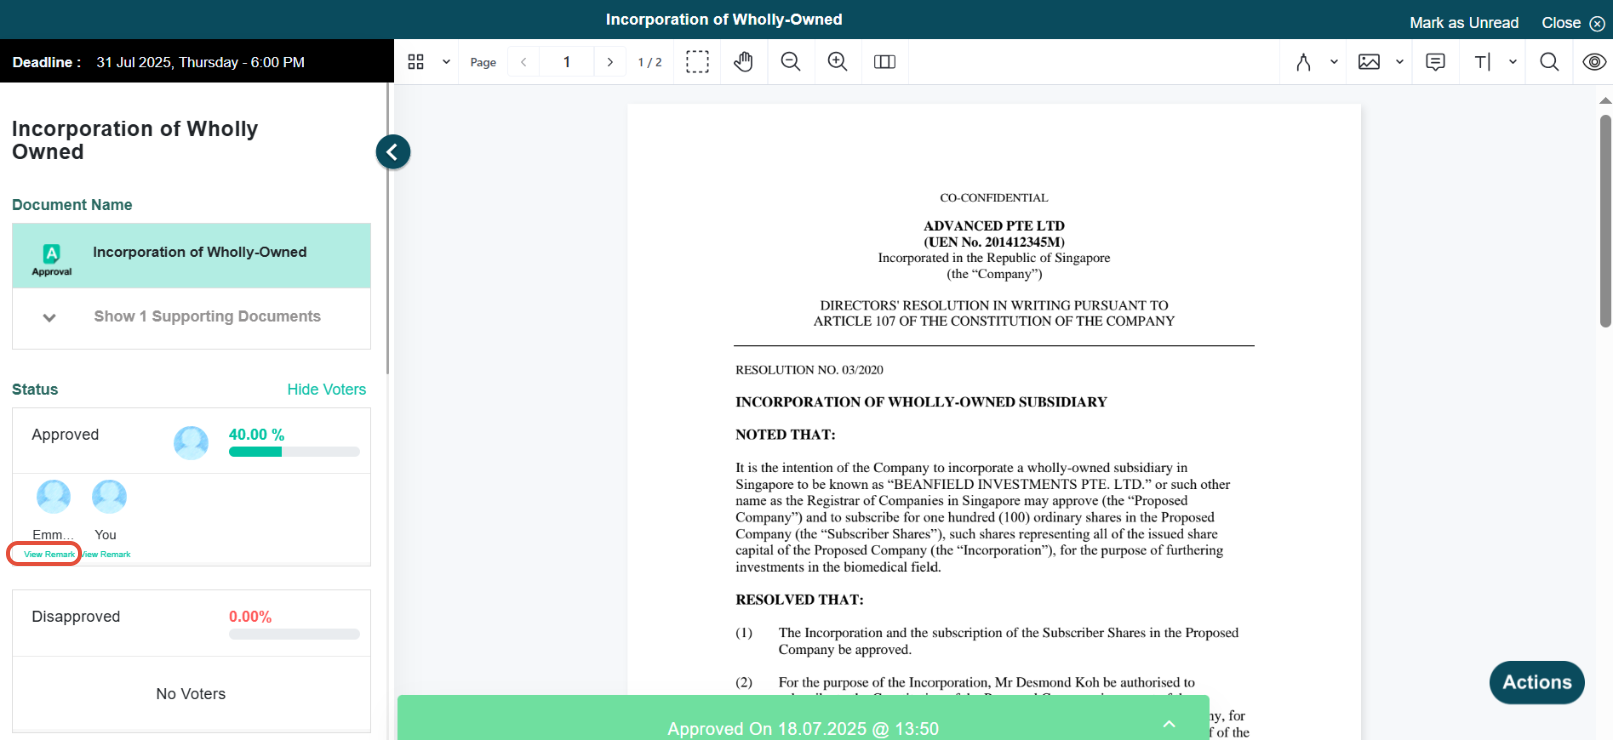This screenshot has height=740, width=1613.
Task: Open the Actions button
Action: tap(1537, 682)
